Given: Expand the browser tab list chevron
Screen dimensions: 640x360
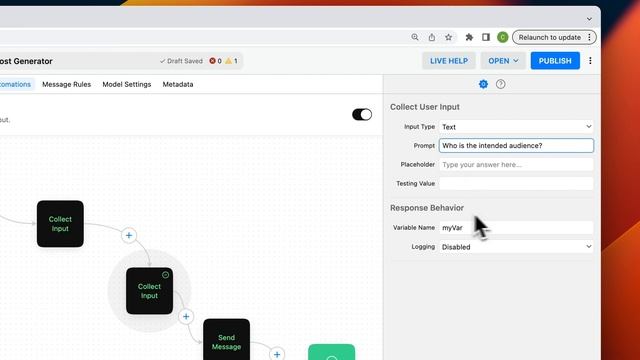Looking at the screenshot, I should point(589,19).
